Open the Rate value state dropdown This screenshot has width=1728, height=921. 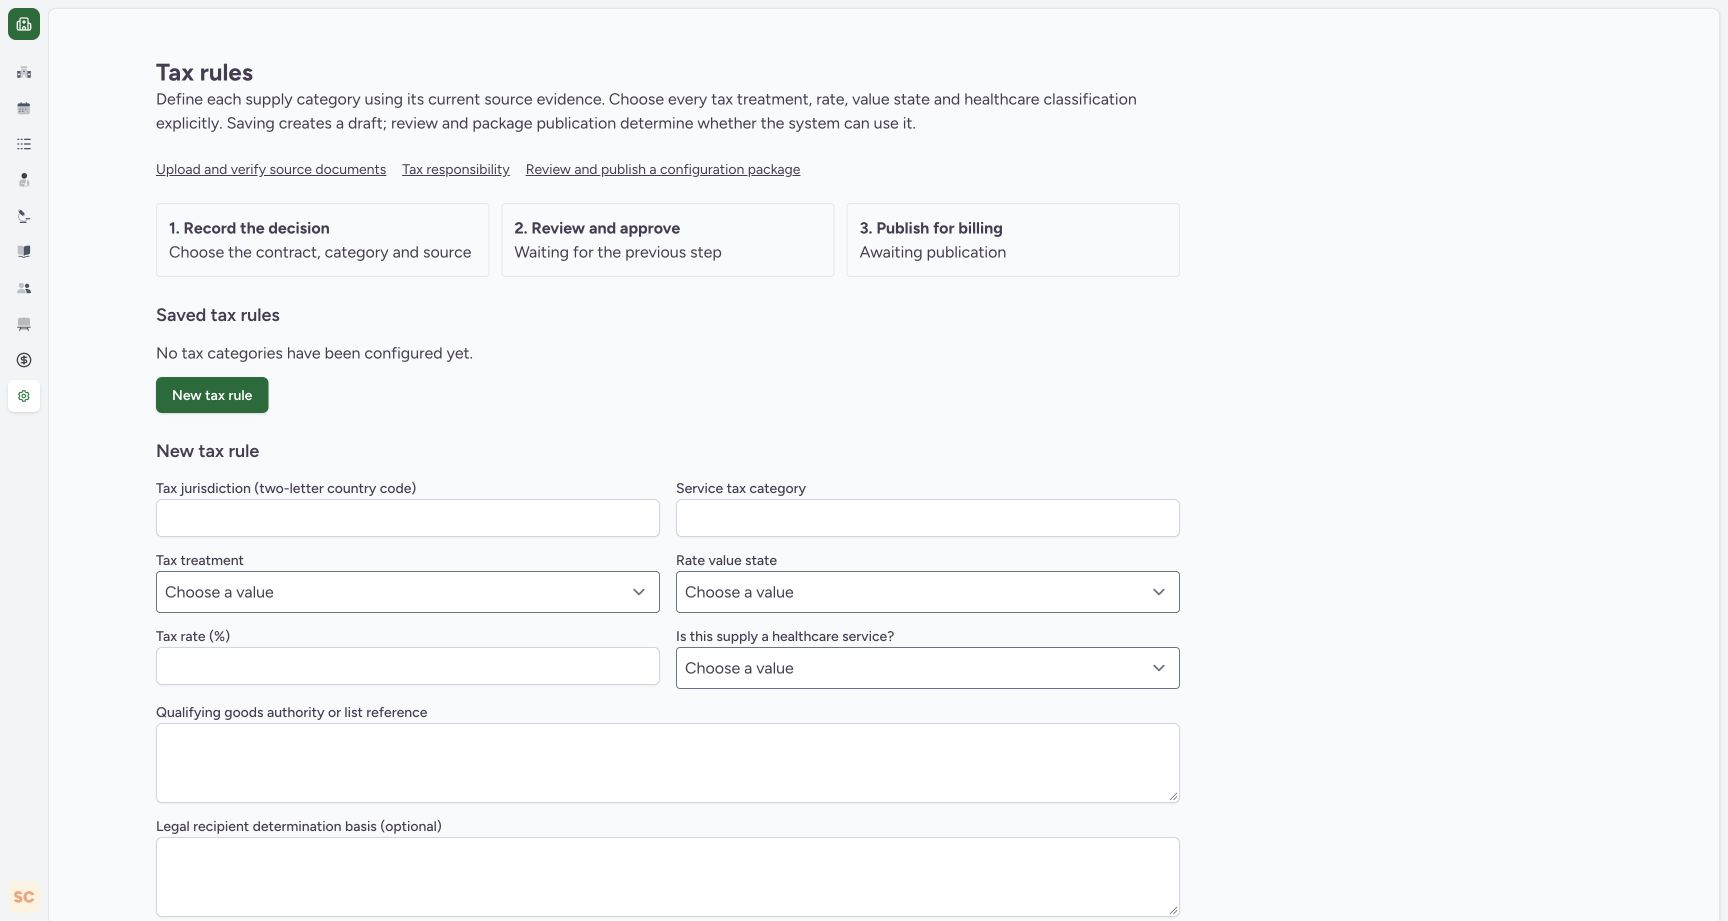click(928, 592)
